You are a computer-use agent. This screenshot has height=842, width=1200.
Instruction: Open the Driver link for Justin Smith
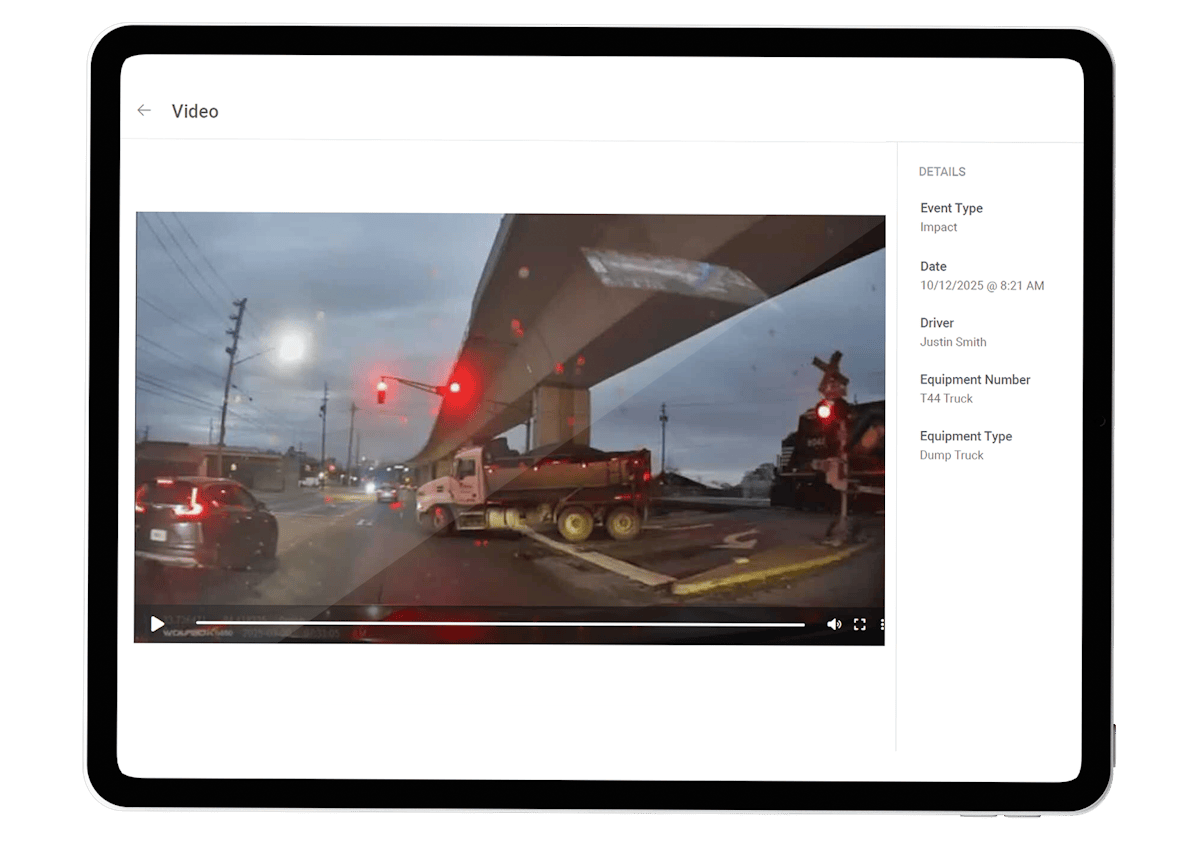coord(953,341)
